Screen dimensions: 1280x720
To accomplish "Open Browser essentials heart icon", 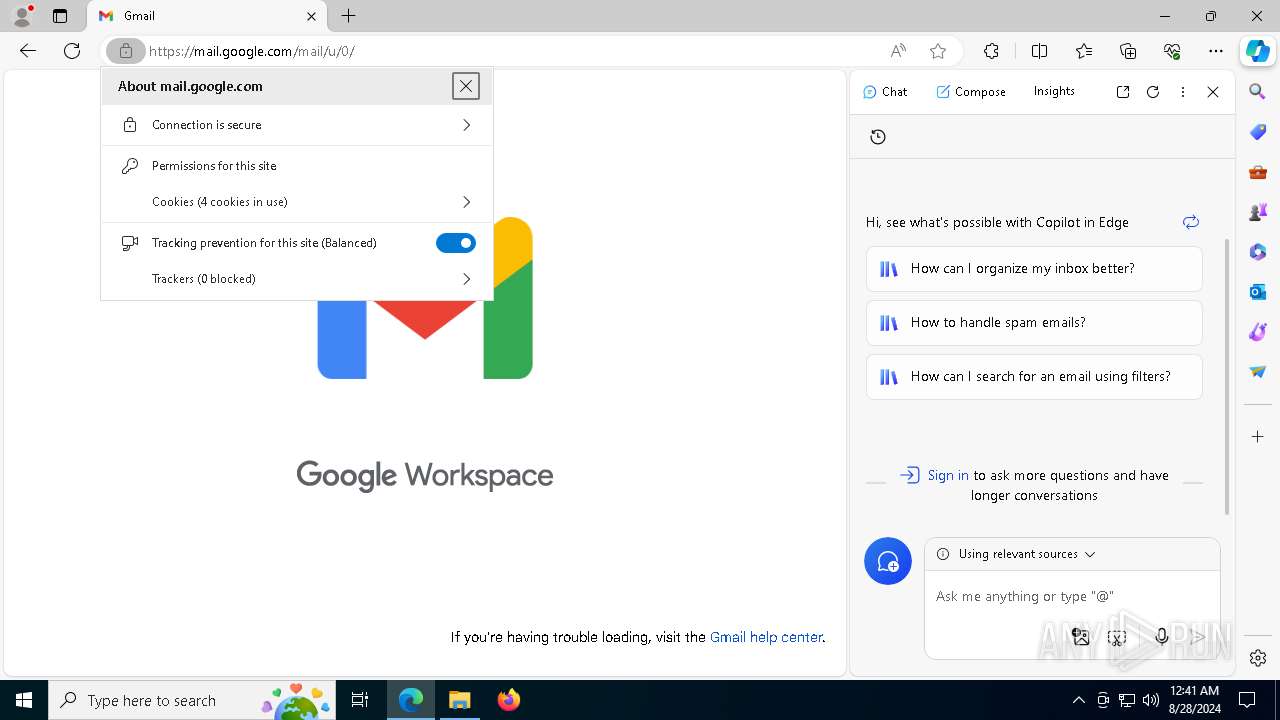I will coord(1172,51).
